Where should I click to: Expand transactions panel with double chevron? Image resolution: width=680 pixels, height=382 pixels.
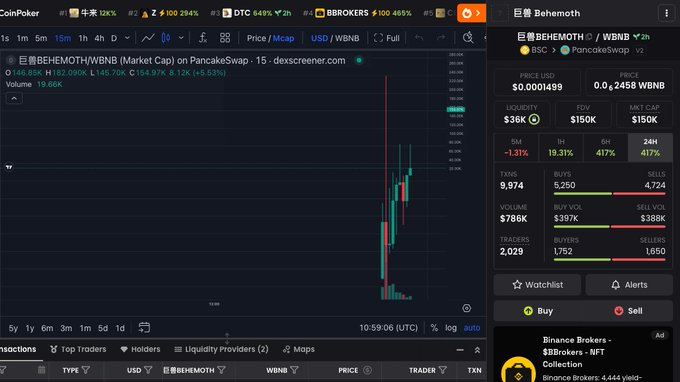pyautogui.click(x=477, y=349)
